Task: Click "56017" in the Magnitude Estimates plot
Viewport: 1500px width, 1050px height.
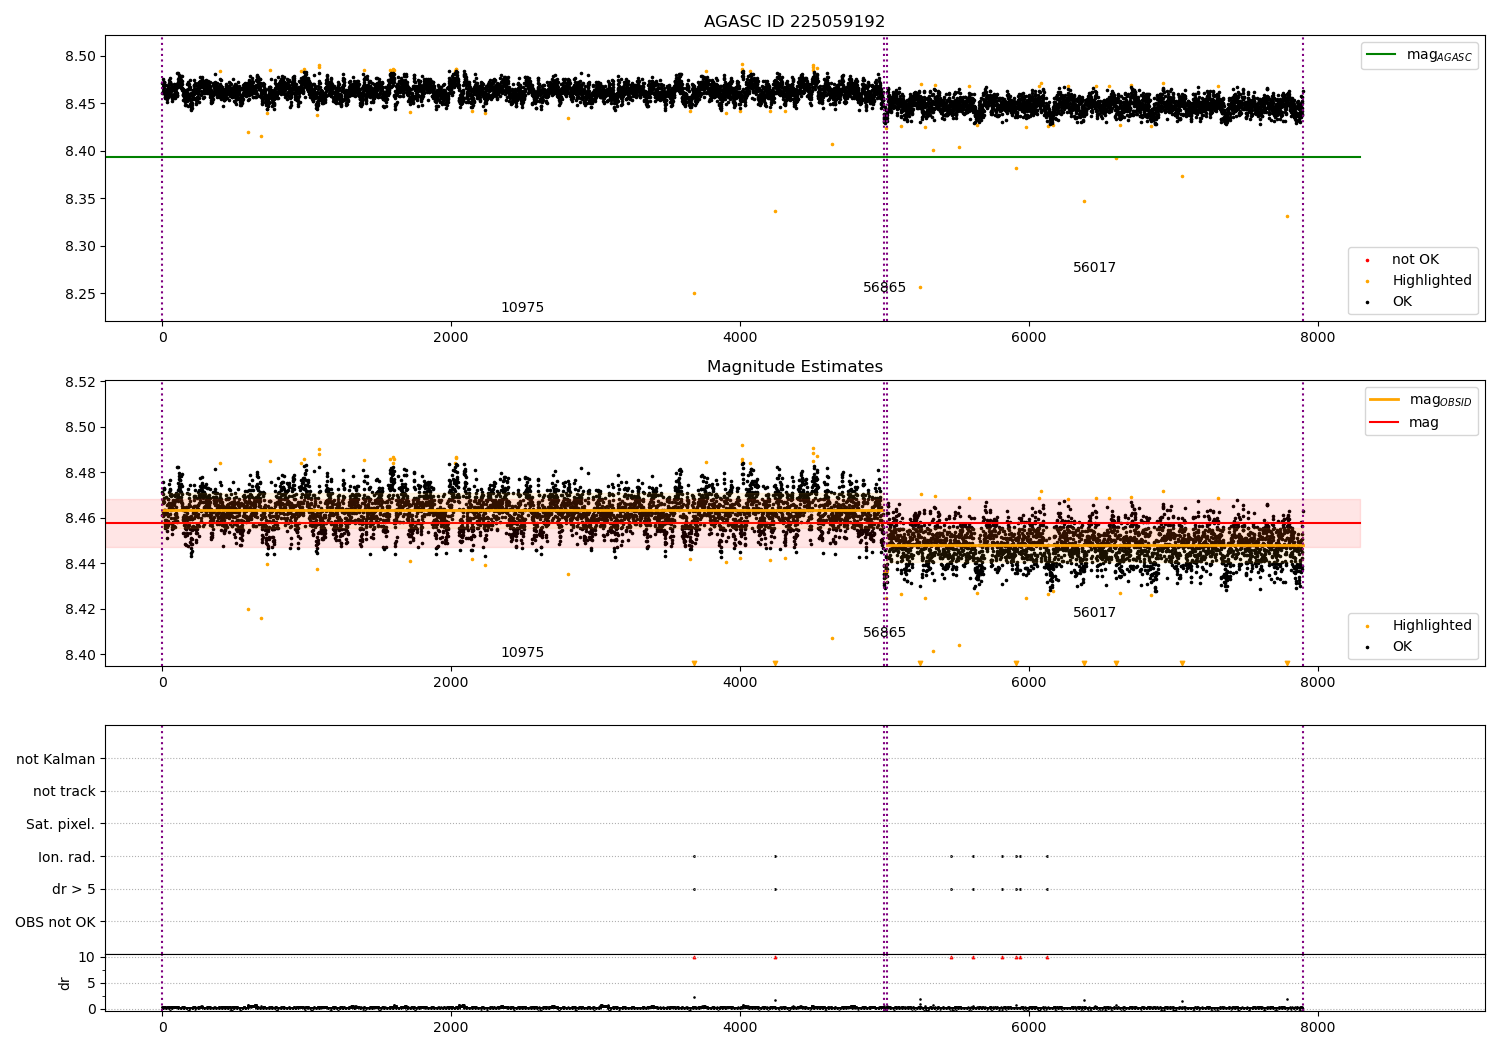Action: [1094, 612]
